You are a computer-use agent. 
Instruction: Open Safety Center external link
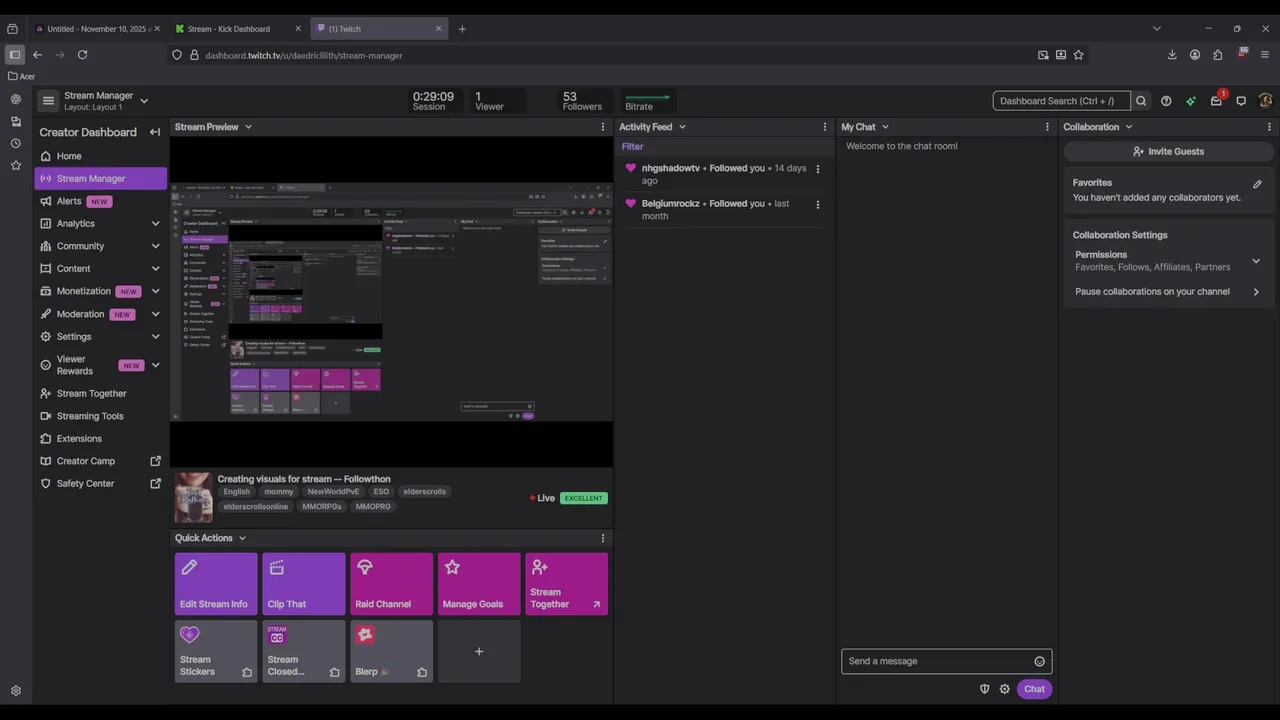coord(100,484)
